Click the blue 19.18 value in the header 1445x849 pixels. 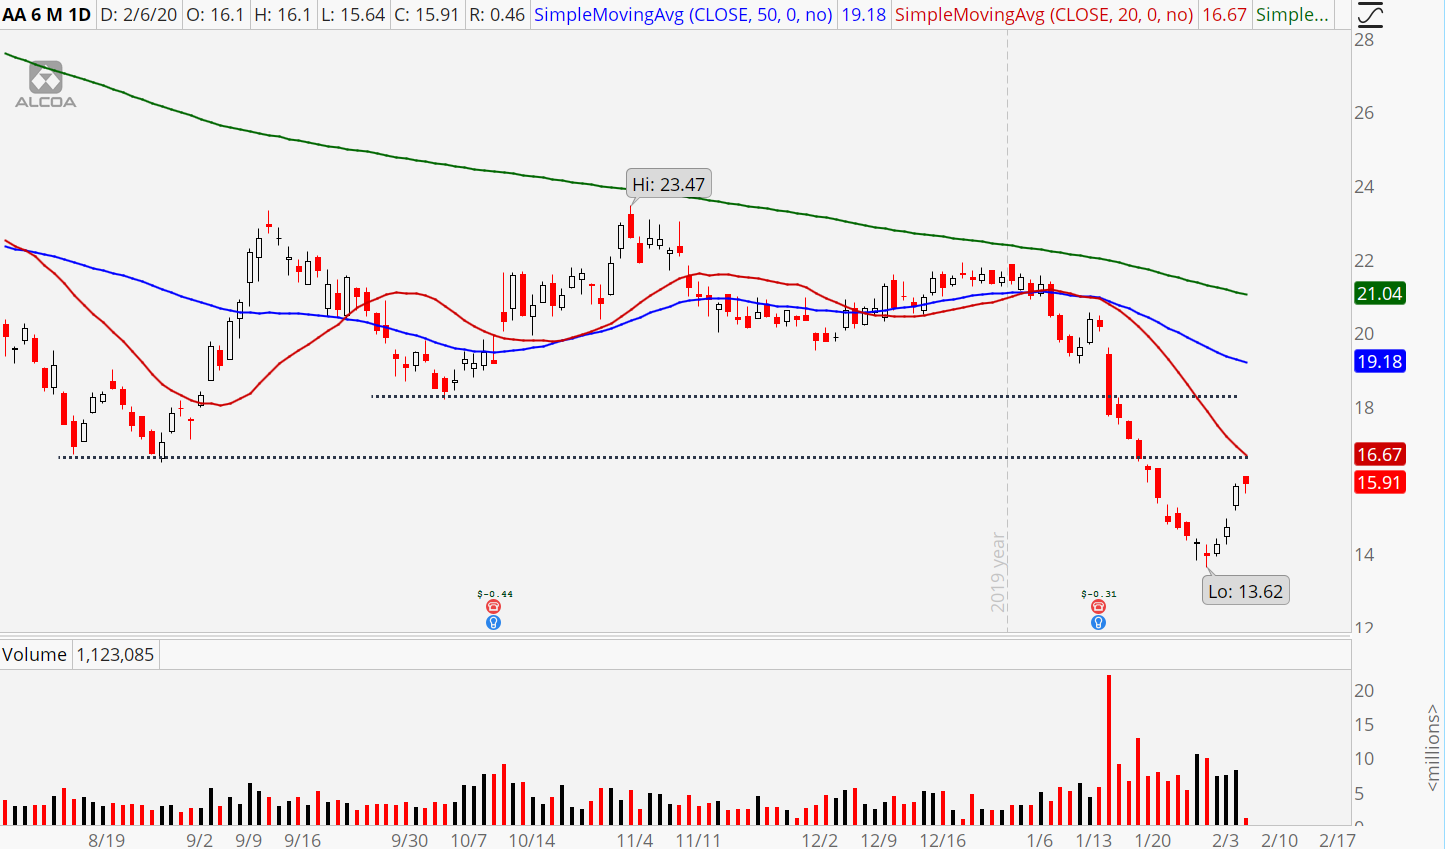pyautogui.click(x=863, y=15)
